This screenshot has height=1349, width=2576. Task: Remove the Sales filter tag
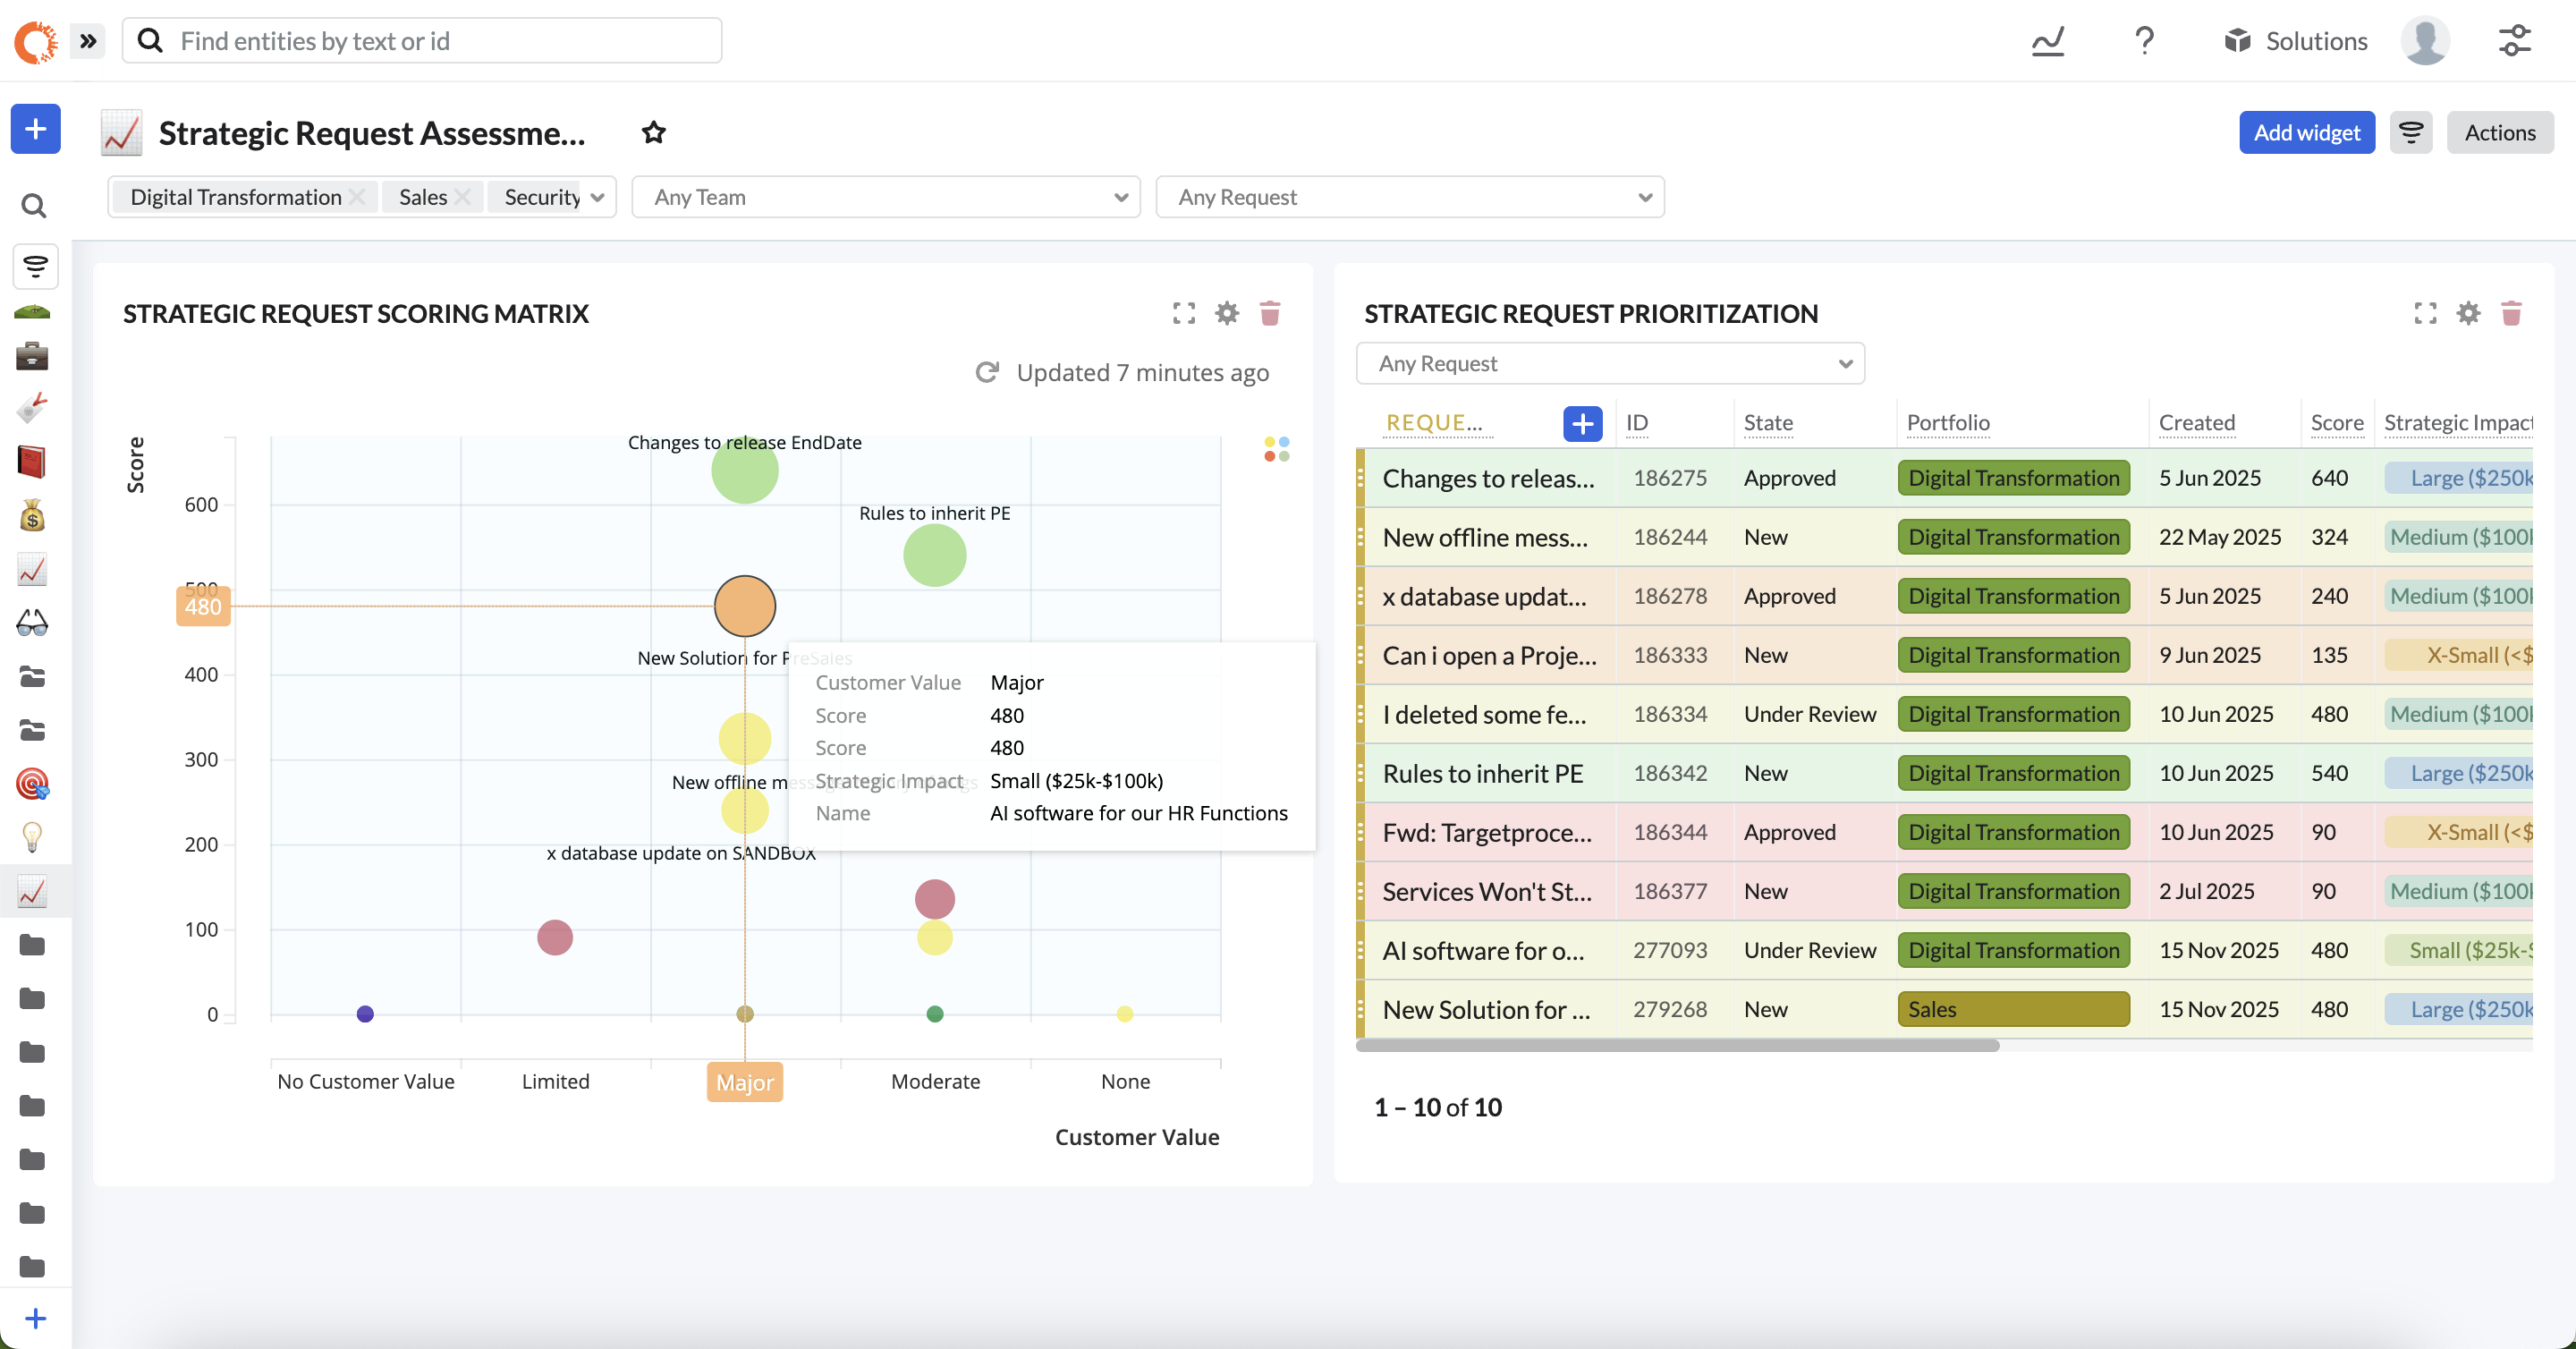(x=462, y=197)
